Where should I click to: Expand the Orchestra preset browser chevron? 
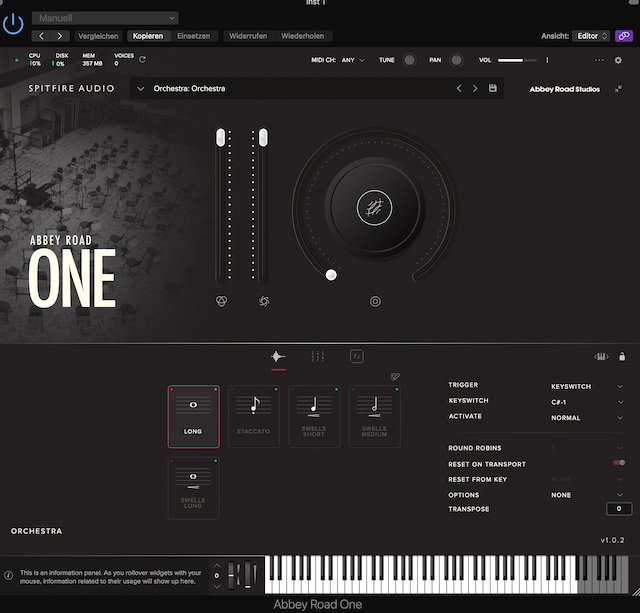(x=140, y=89)
